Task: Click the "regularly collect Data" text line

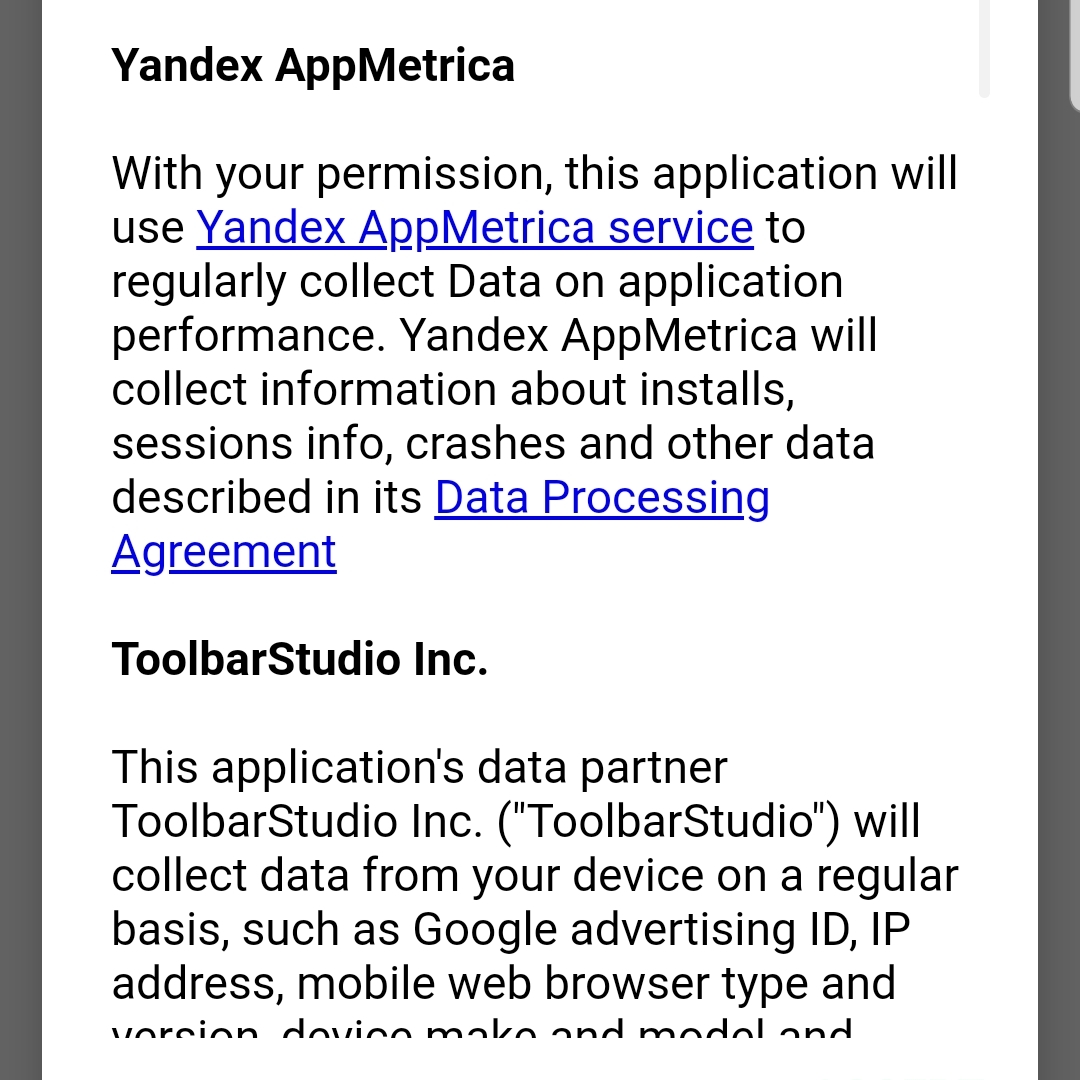Action: coord(477,282)
